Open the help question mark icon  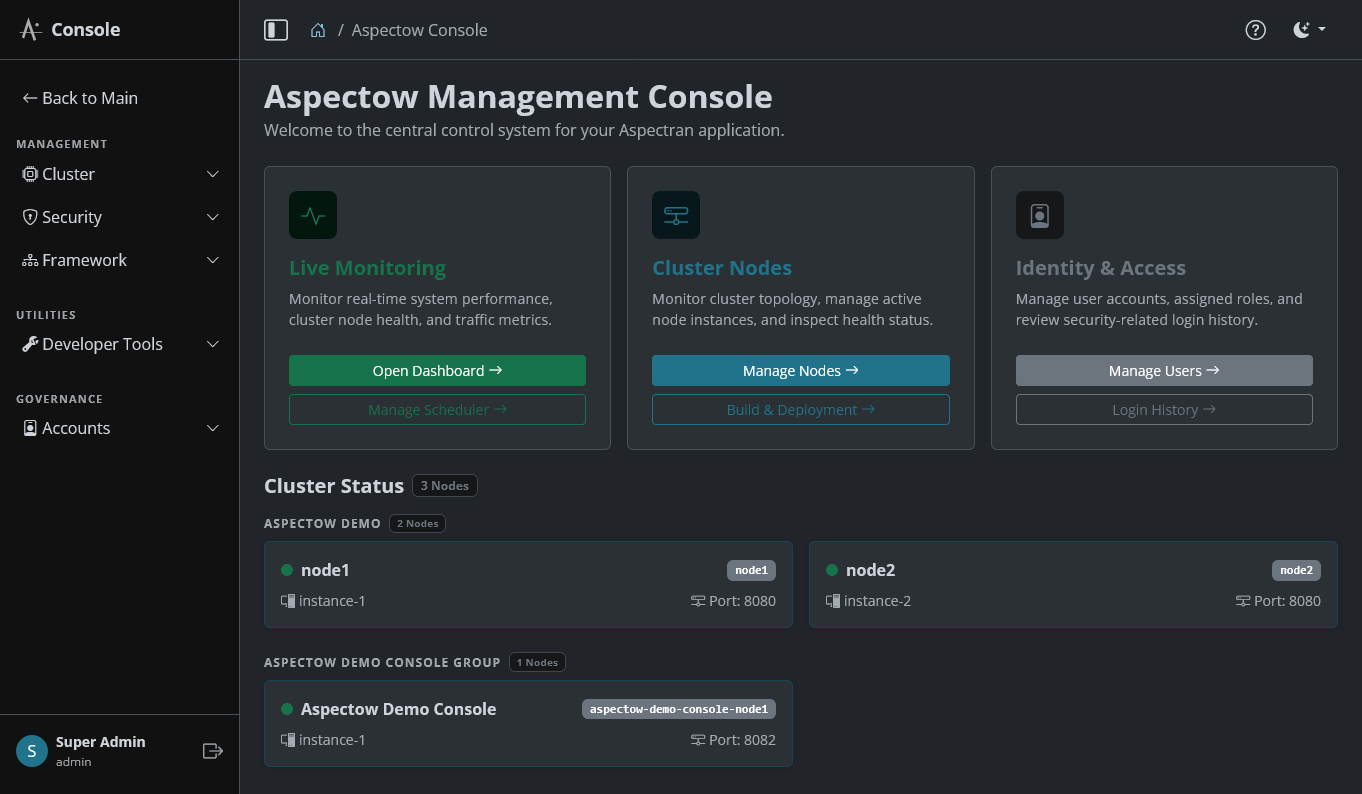click(x=1255, y=30)
